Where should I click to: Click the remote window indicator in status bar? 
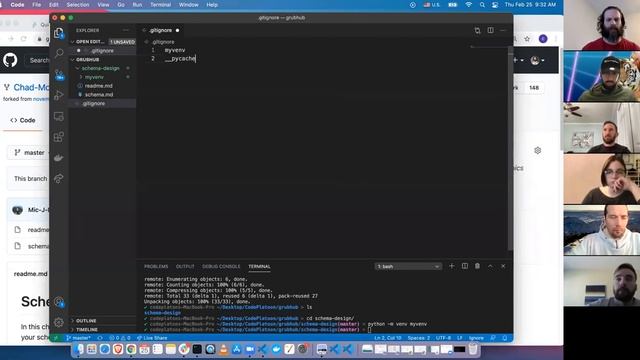tap(56, 338)
